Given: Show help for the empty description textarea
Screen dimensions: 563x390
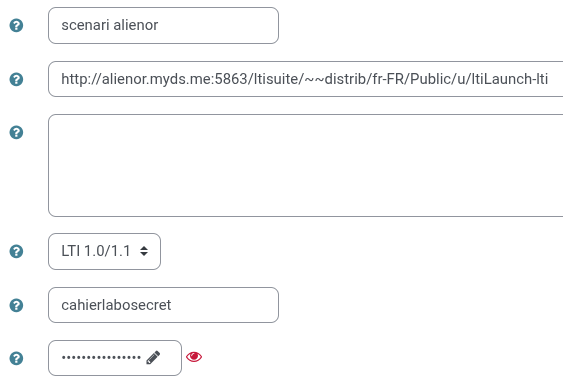Looking at the screenshot, I should click(x=16, y=133).
